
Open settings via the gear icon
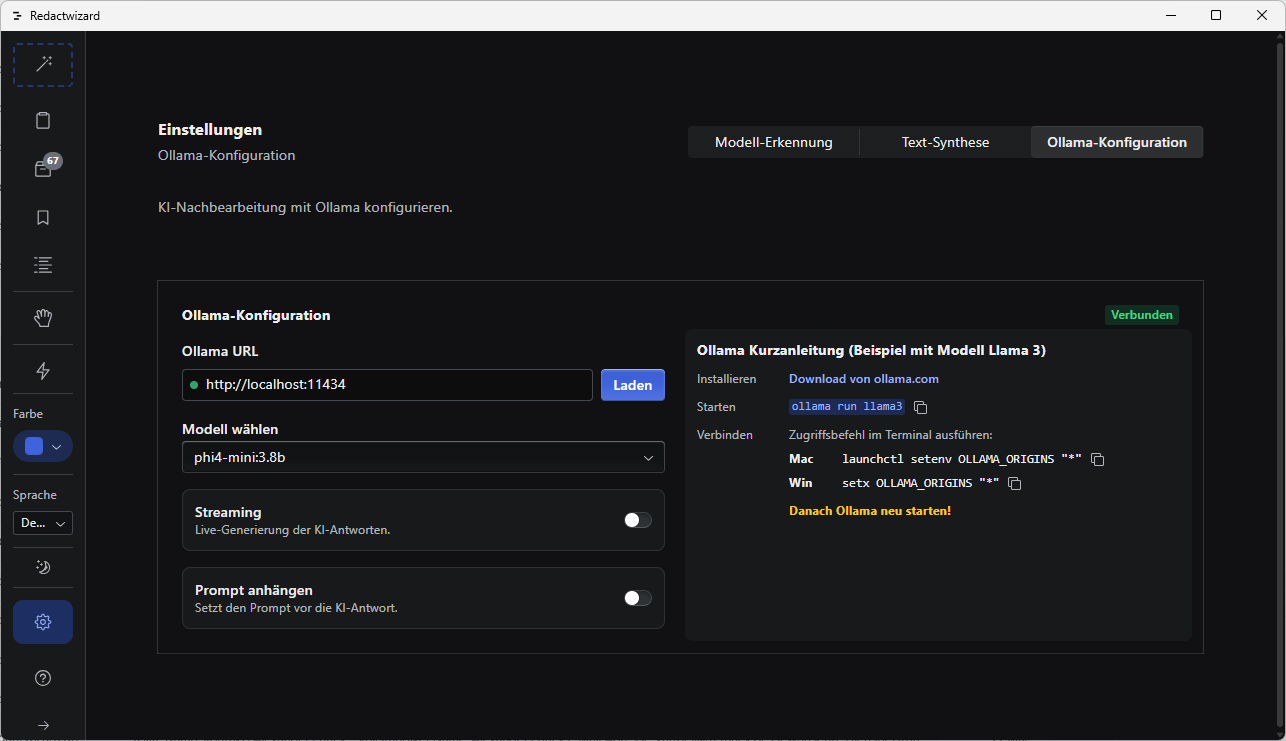click(x=43, y=622)
